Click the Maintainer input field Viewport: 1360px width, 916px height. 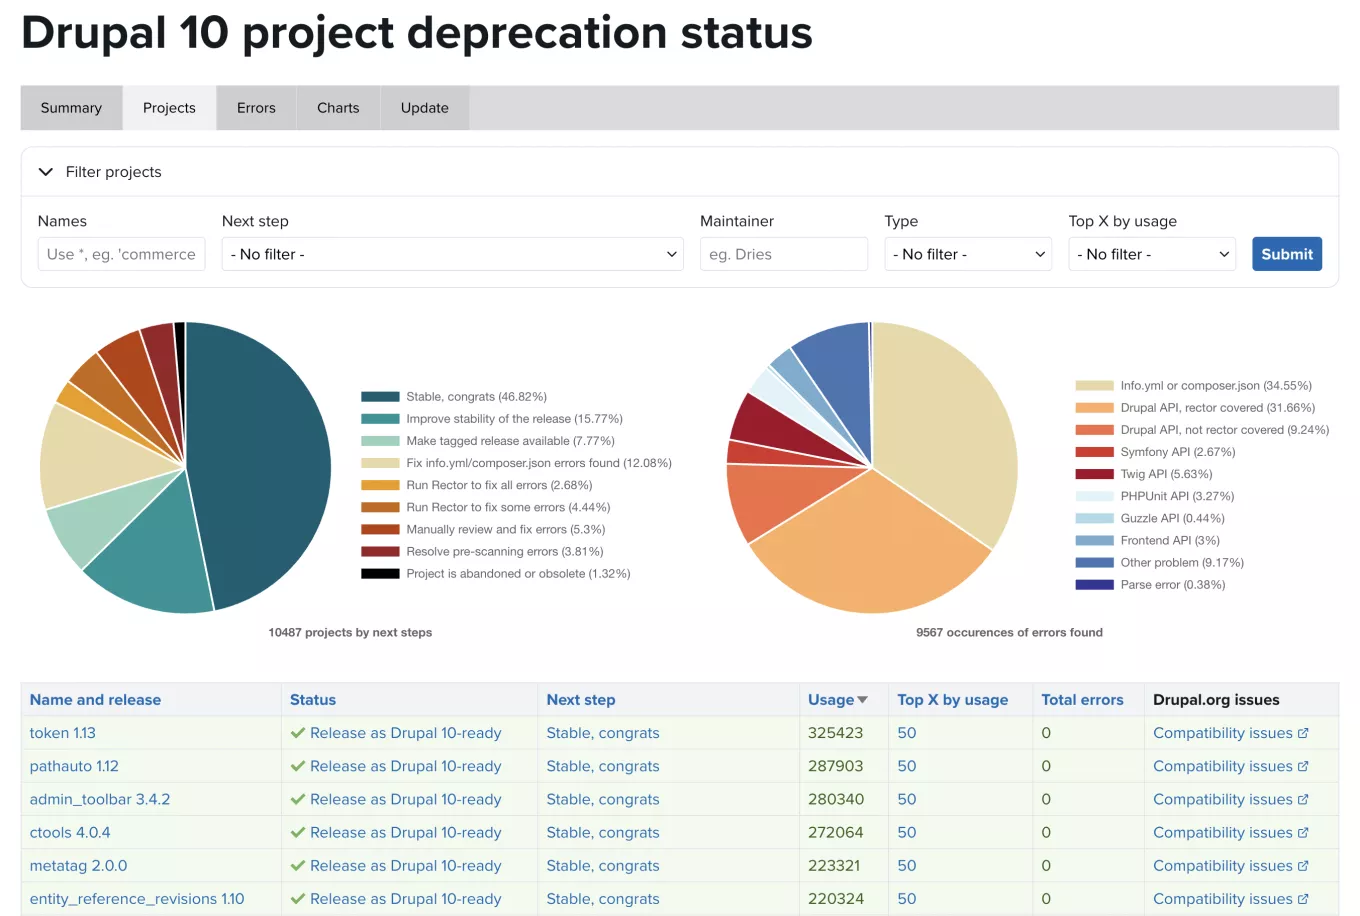(x=783, y=254)
